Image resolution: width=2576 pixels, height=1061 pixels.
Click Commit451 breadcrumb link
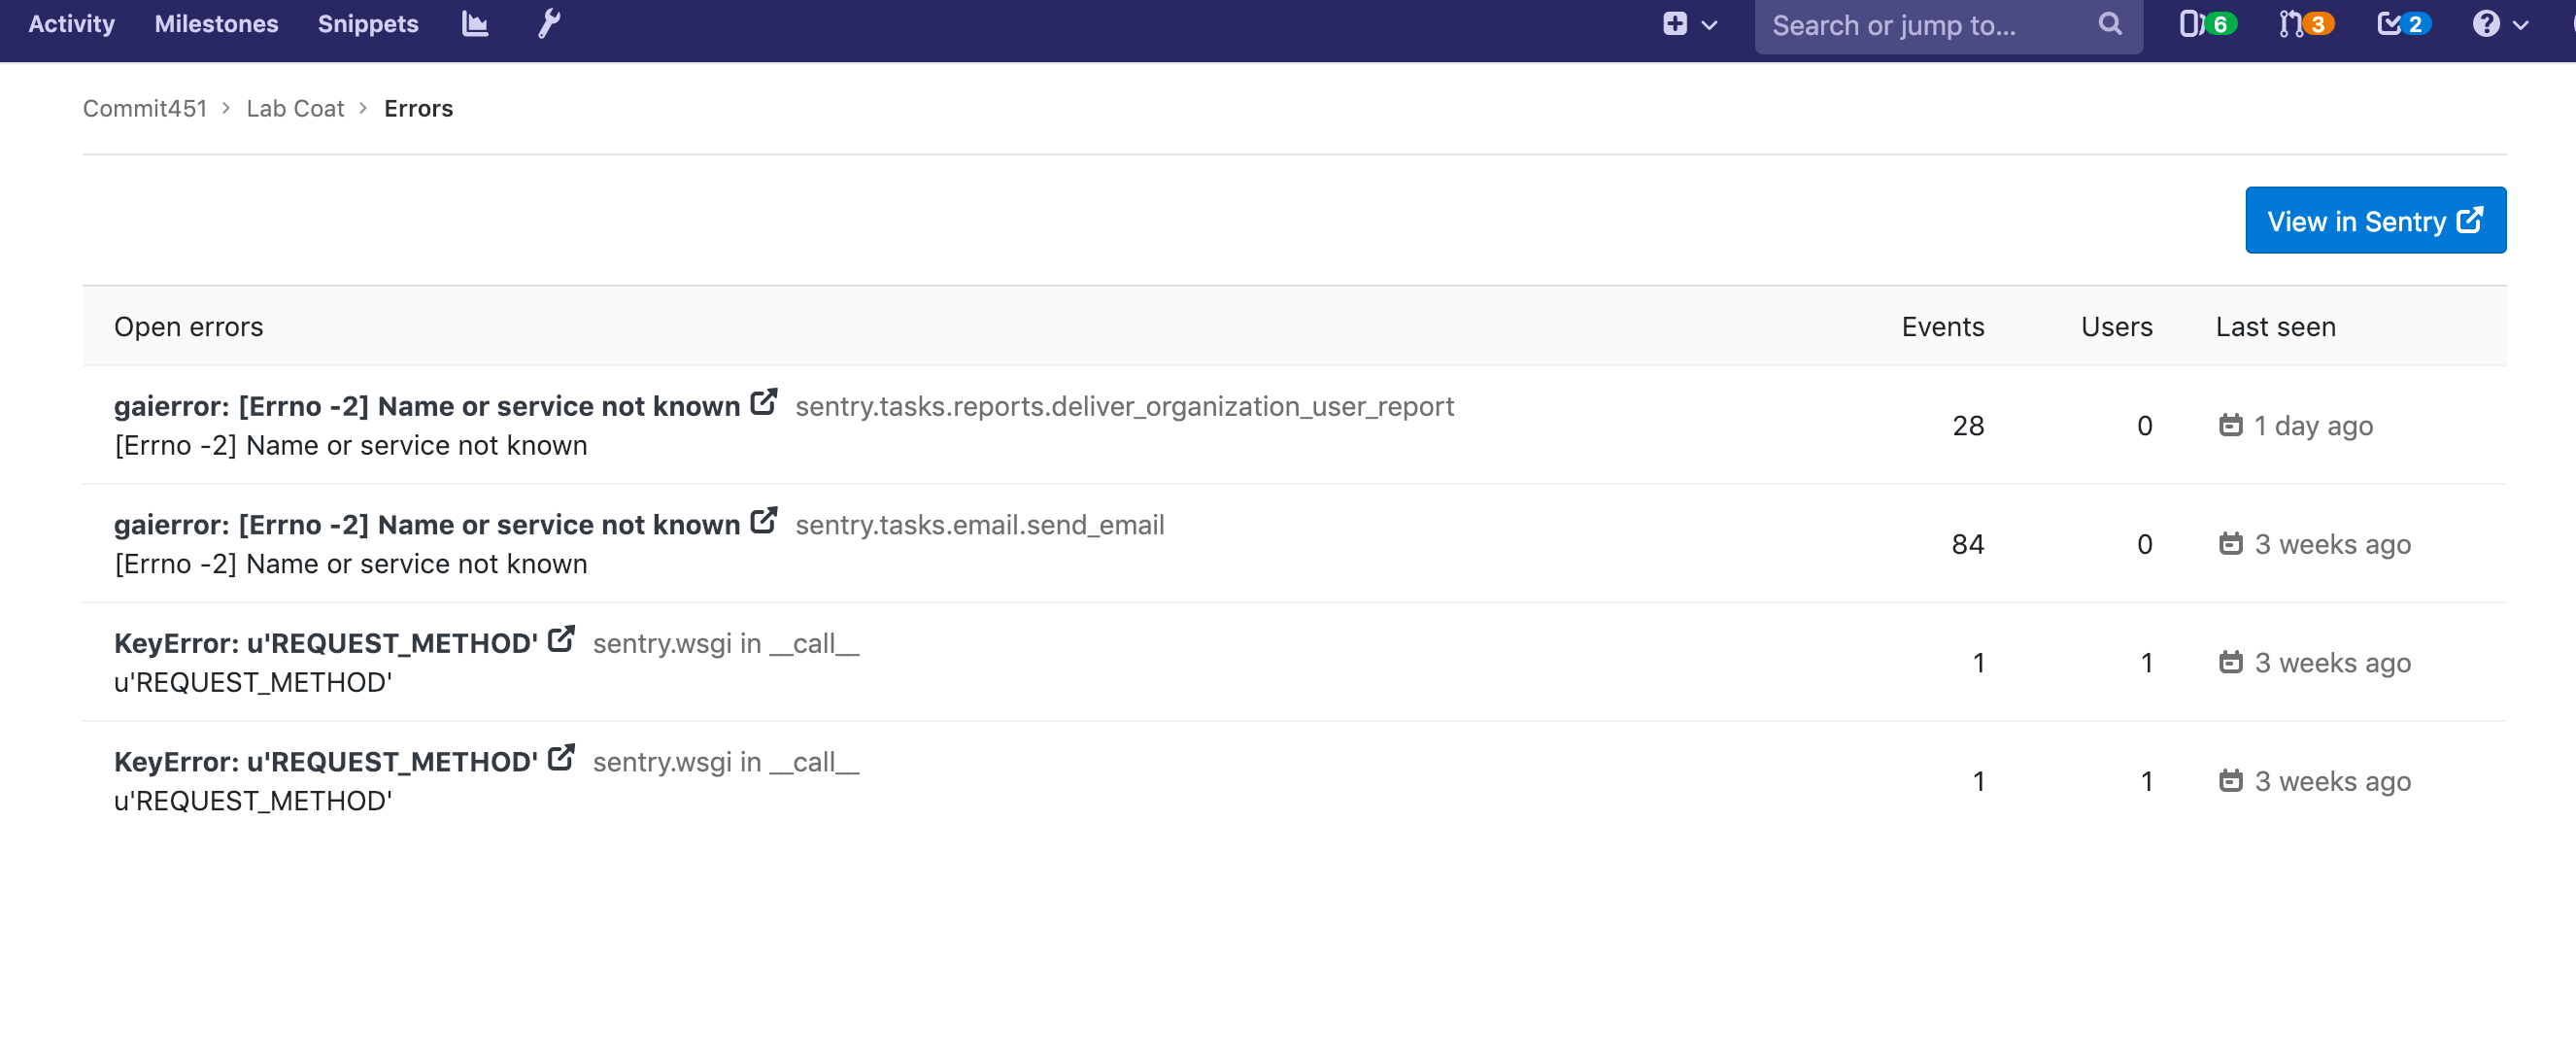point(145,107)
